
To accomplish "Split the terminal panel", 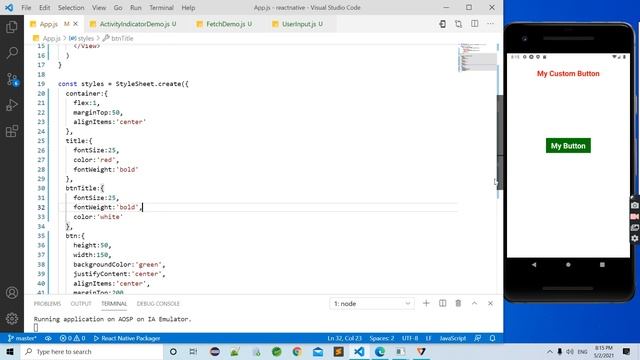I will (x=442, y=303).
